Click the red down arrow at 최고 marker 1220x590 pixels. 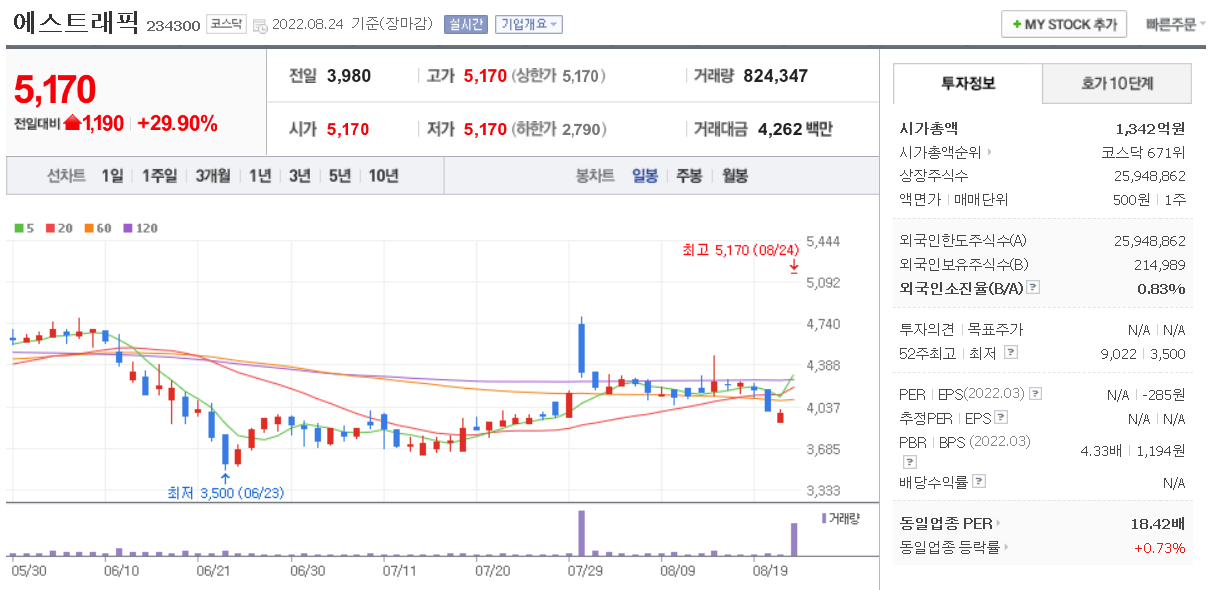point(793,266)
